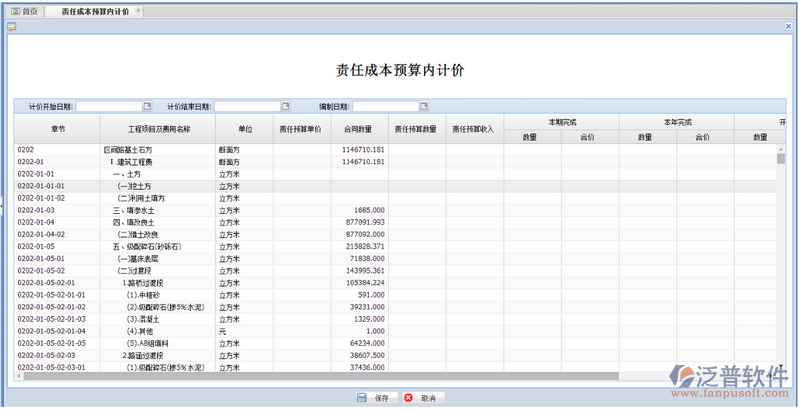The height and width of the screenshot is (409, 799).
Task: Select row 0202-01-03 填渗水土
Action: click(x=150, y=210)
